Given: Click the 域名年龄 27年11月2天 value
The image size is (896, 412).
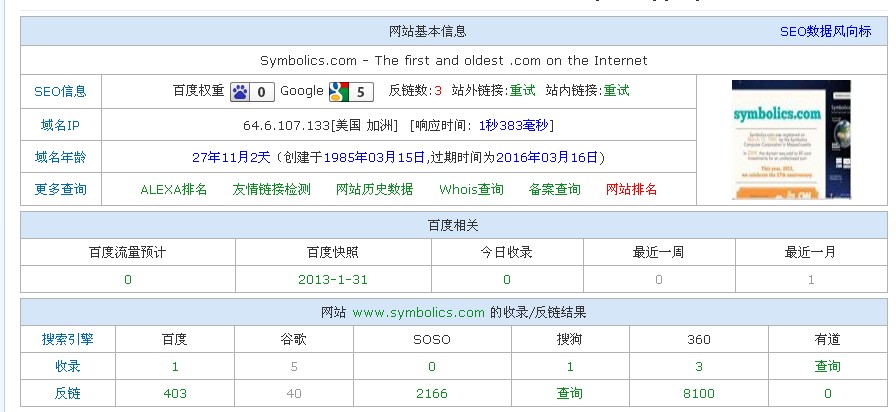Looking at the screenshot, I should click(233, 157).
